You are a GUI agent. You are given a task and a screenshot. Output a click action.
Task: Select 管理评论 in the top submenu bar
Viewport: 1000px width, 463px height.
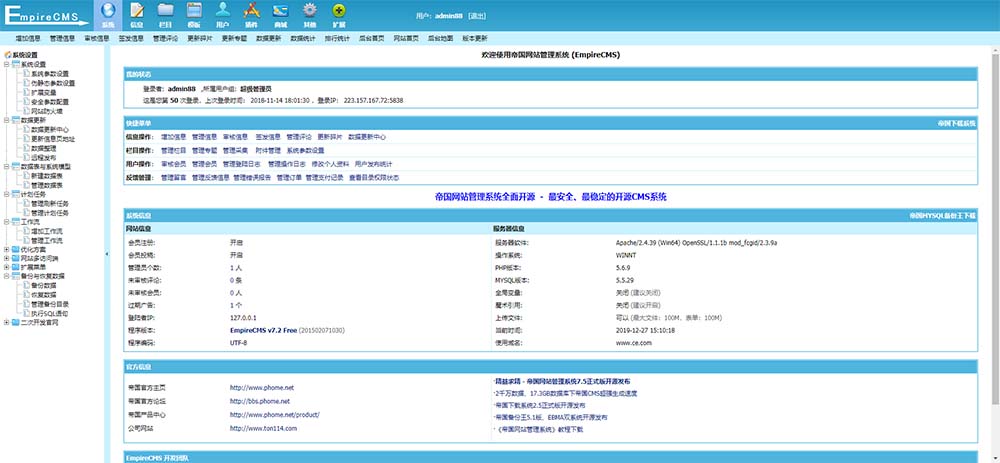click(x=165, y=38)
